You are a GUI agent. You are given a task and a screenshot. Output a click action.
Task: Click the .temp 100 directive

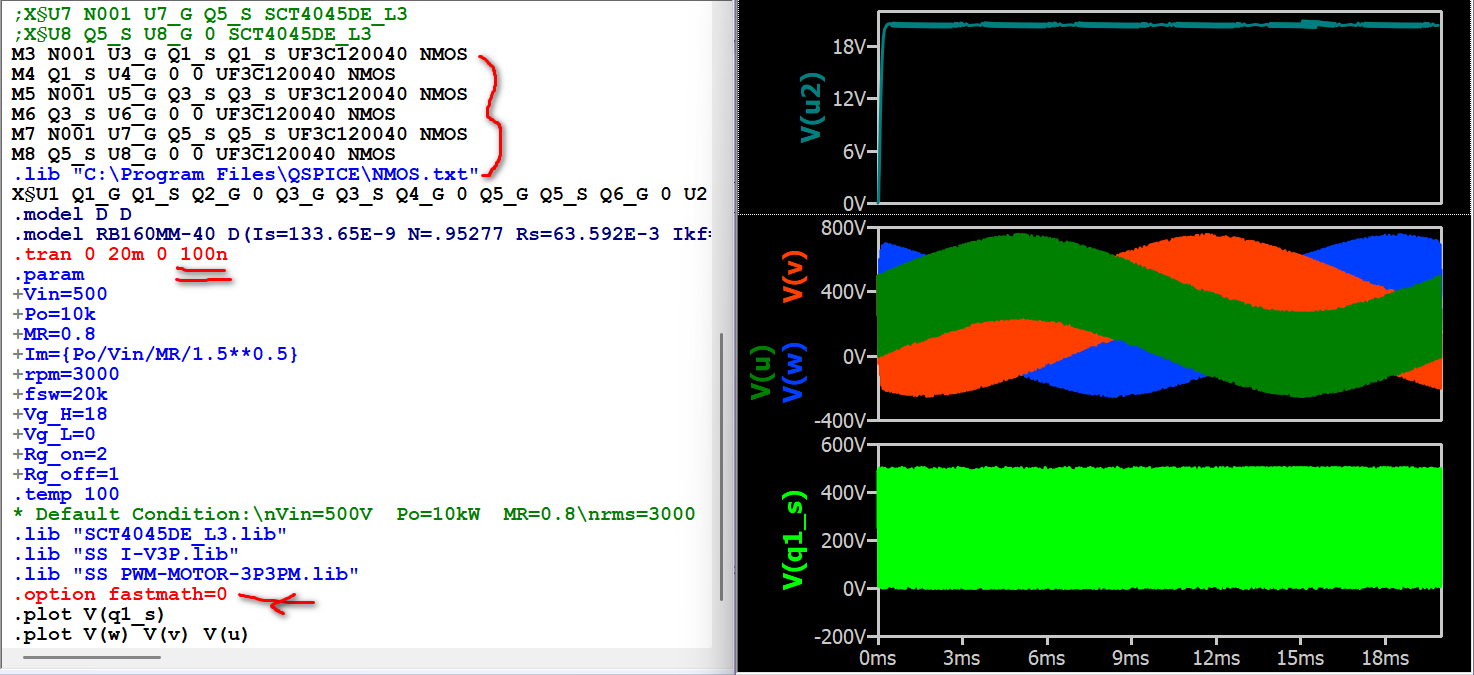click(x=66, y=494)
